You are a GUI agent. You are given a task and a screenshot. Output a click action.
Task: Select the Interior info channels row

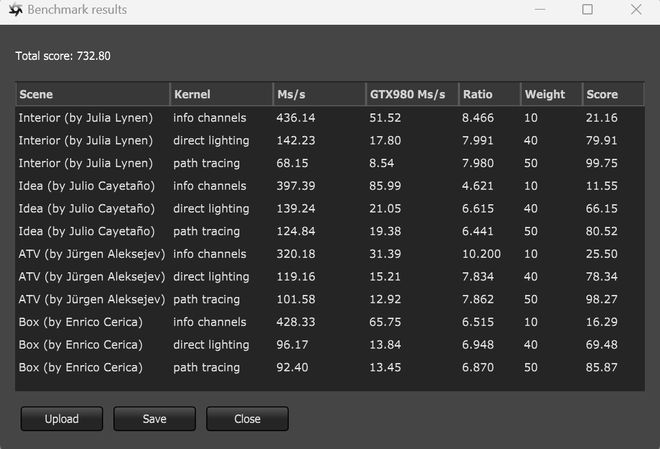click(330, 118)
